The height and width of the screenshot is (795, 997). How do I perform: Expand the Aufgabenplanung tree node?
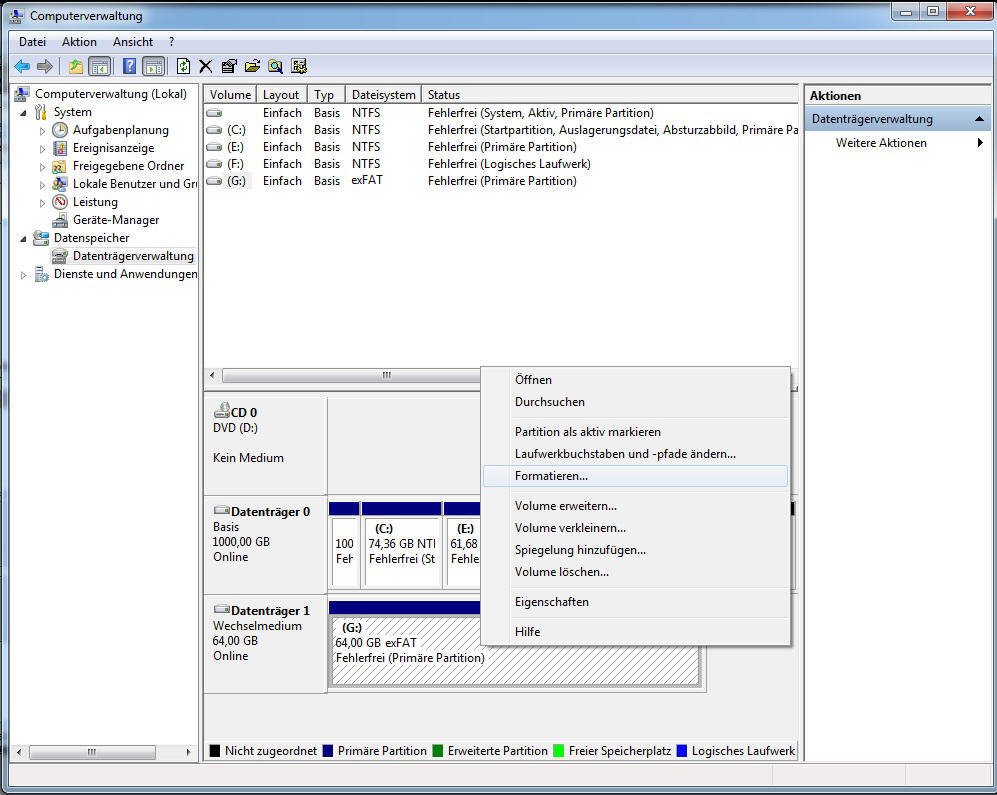point(42,131)
